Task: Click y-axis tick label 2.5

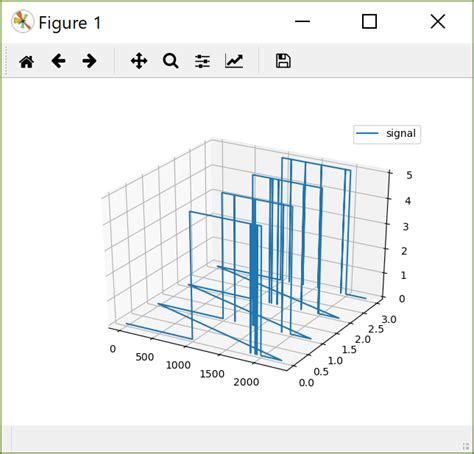Action: click(376, 329)
